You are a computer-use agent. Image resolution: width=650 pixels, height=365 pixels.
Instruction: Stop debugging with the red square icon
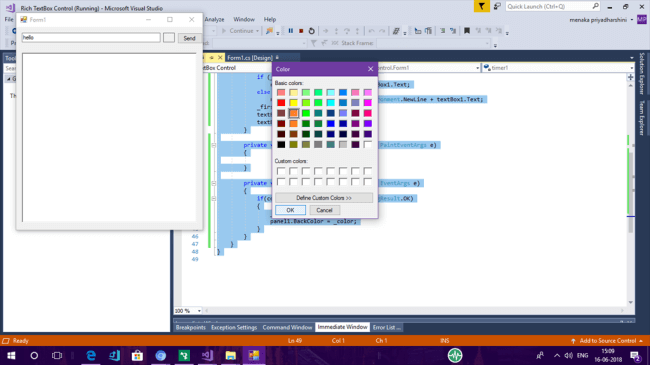(301, 31)
